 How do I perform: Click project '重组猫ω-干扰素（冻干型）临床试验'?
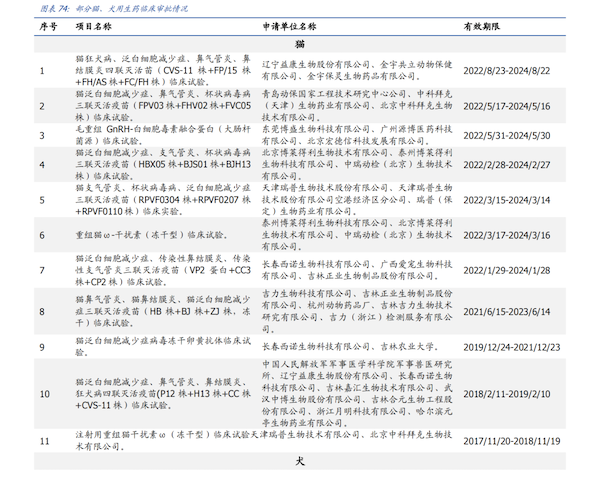coord(151,235)
